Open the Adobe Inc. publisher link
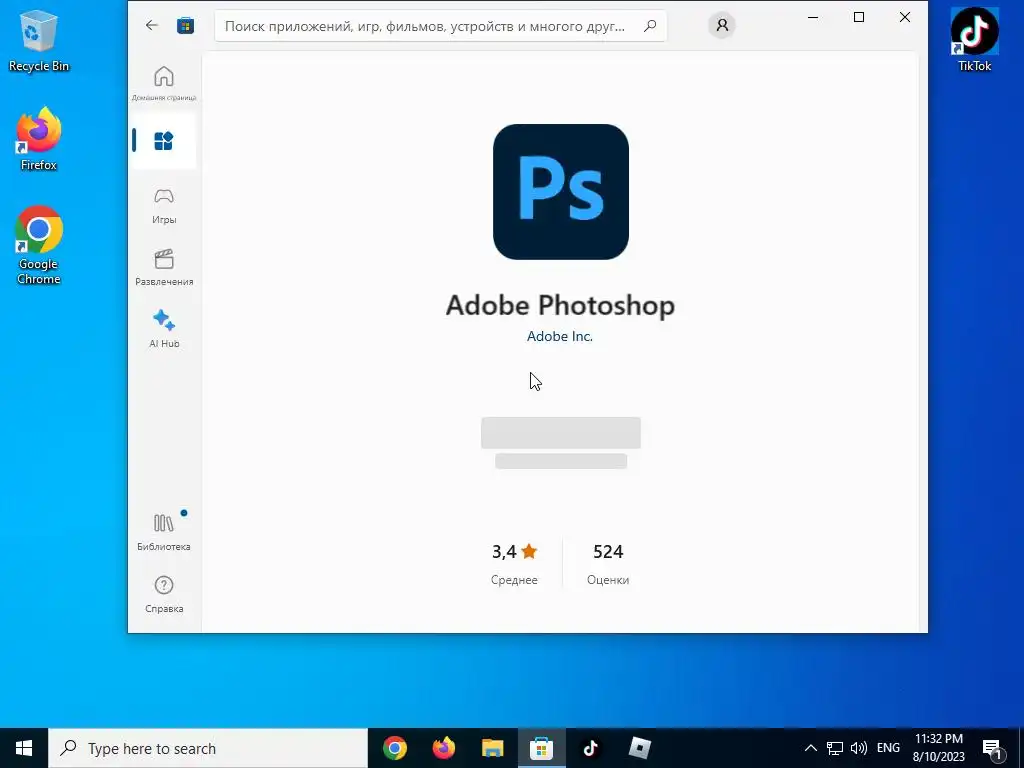 (x=560, y=336)
